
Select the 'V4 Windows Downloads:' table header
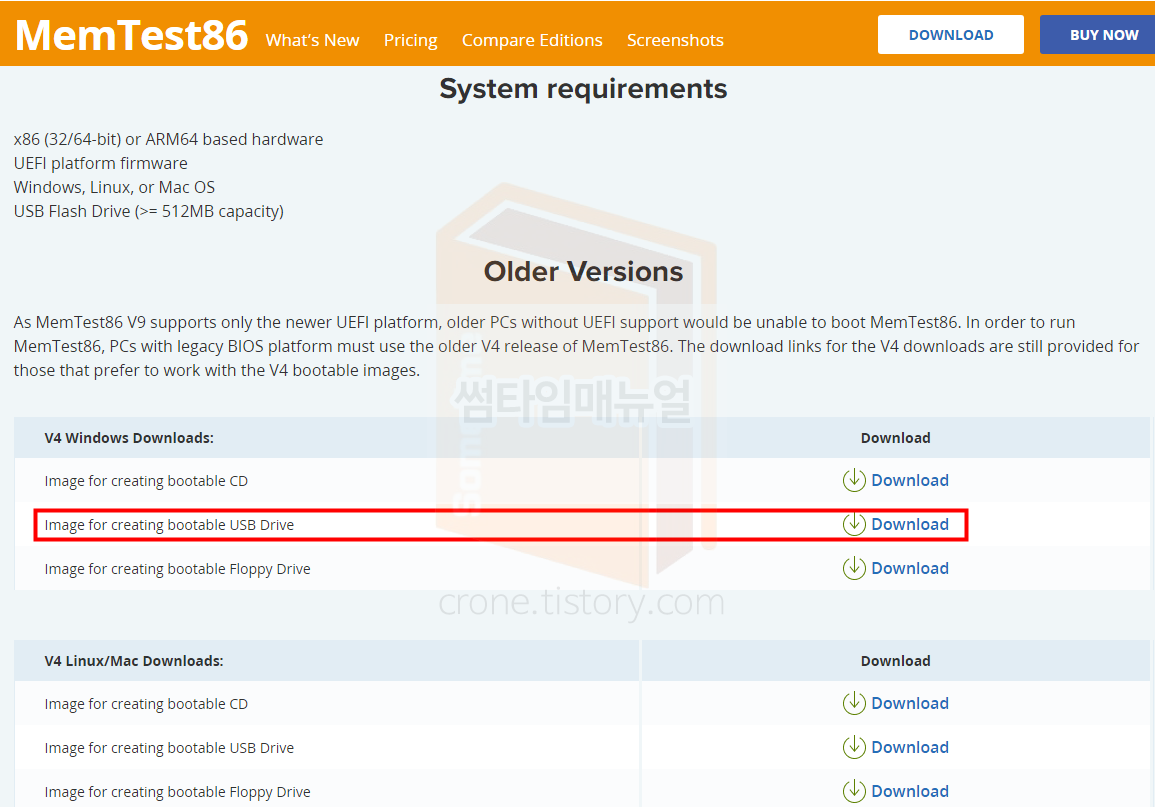(x=129, y=438)
